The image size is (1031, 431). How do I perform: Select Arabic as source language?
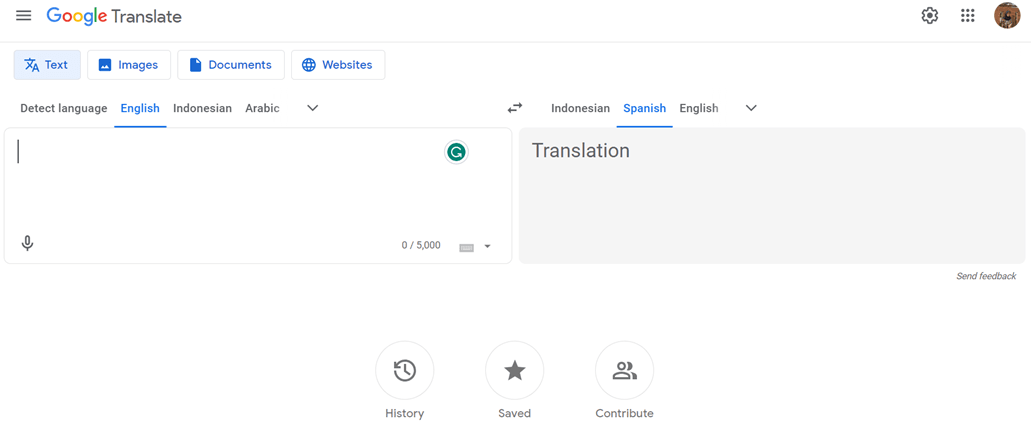pos(262,109)
